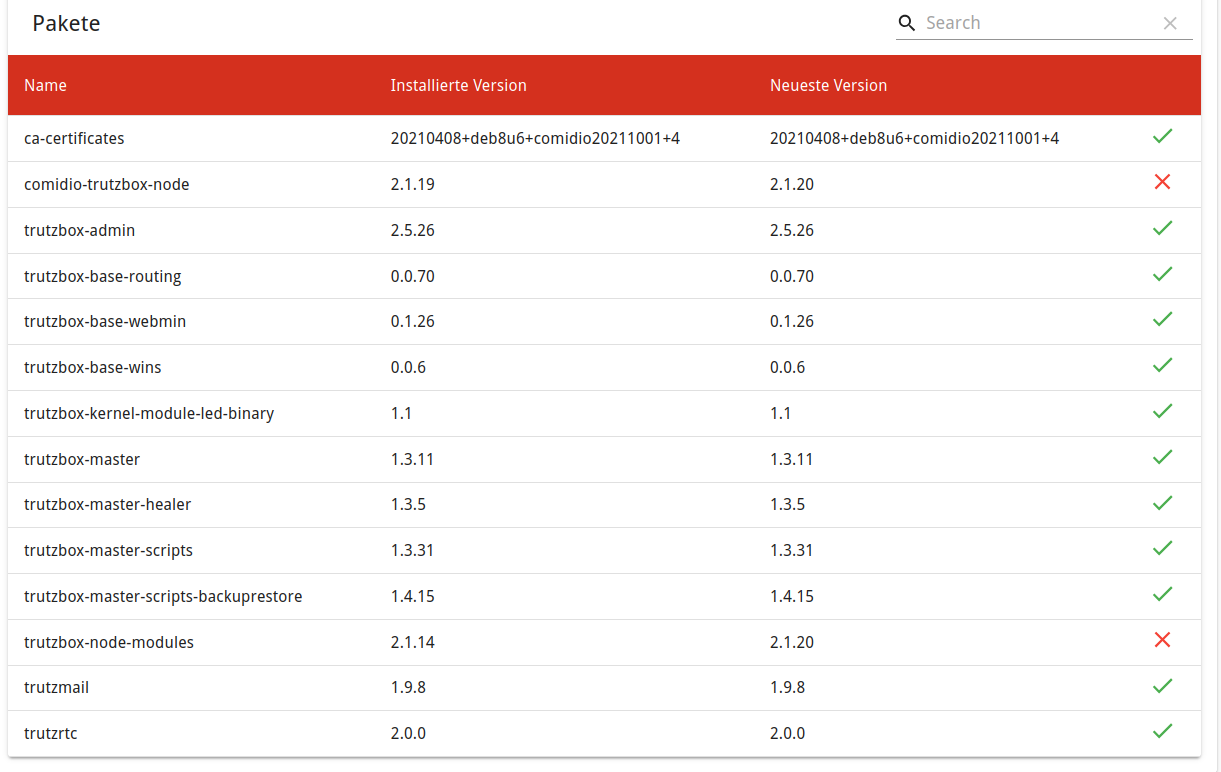Click the green checkmark for trutzmail row
The width and height of the screenshot is (1221, 772).
(x=1162, y=686)
